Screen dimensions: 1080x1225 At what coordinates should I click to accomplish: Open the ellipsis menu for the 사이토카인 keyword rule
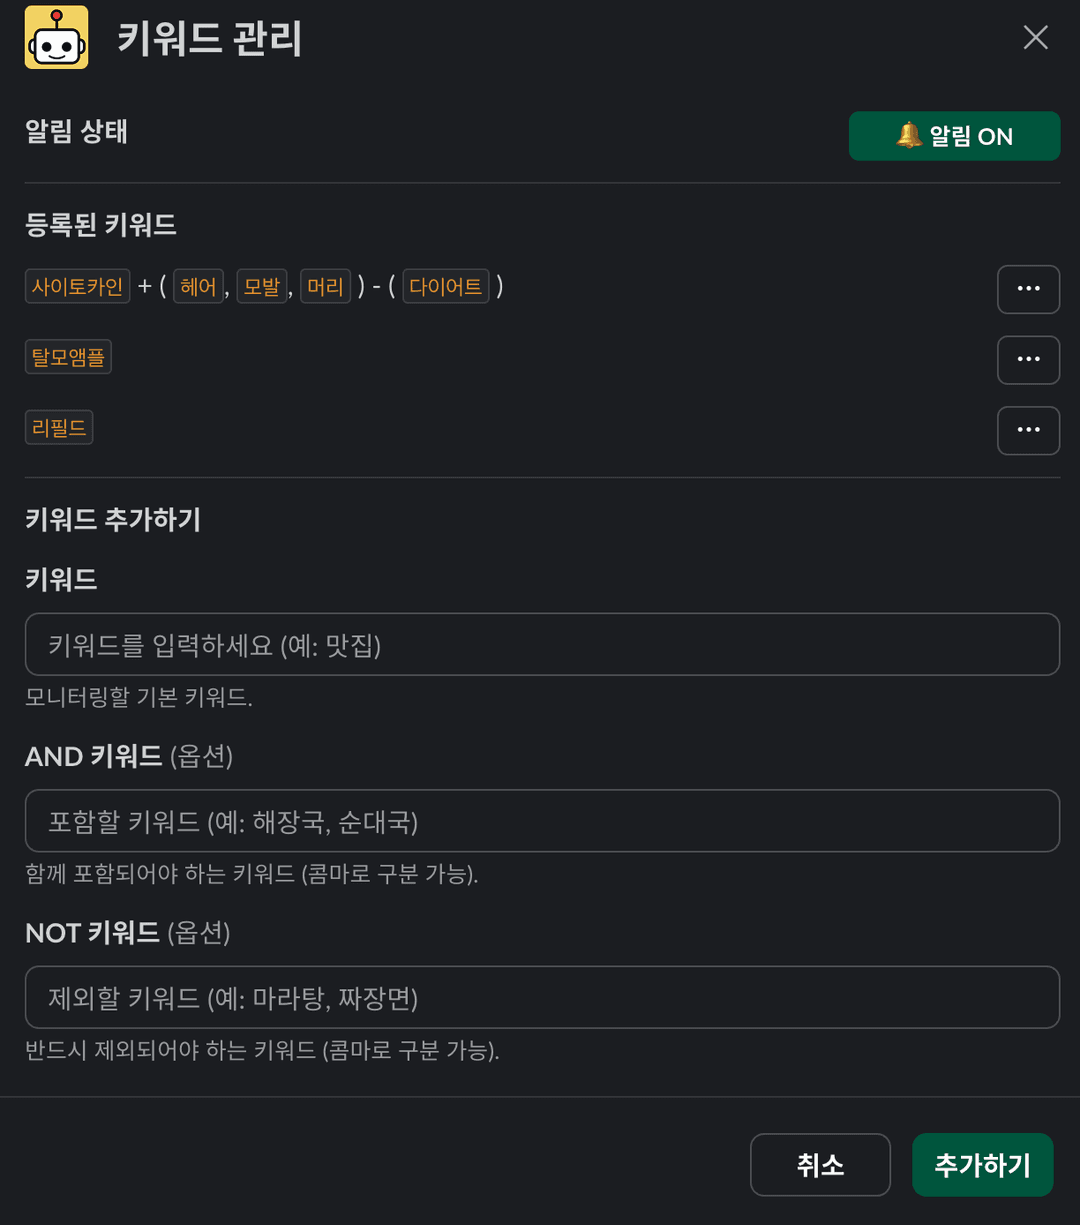(x=1028, y=289)
